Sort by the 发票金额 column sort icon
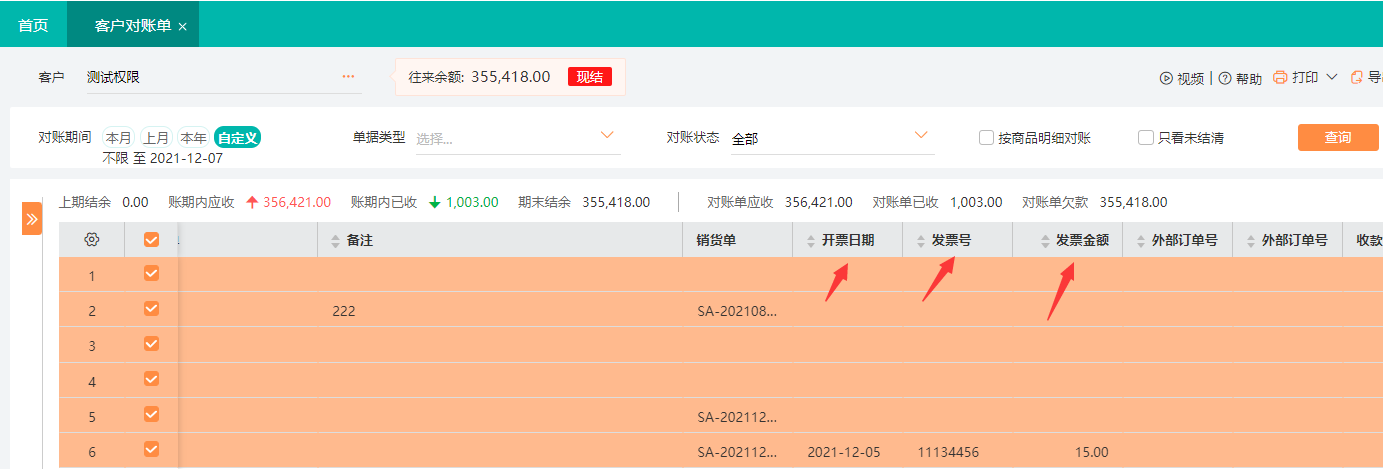1383x469 pixels. pyautogui.click(x=1045, y=241)
